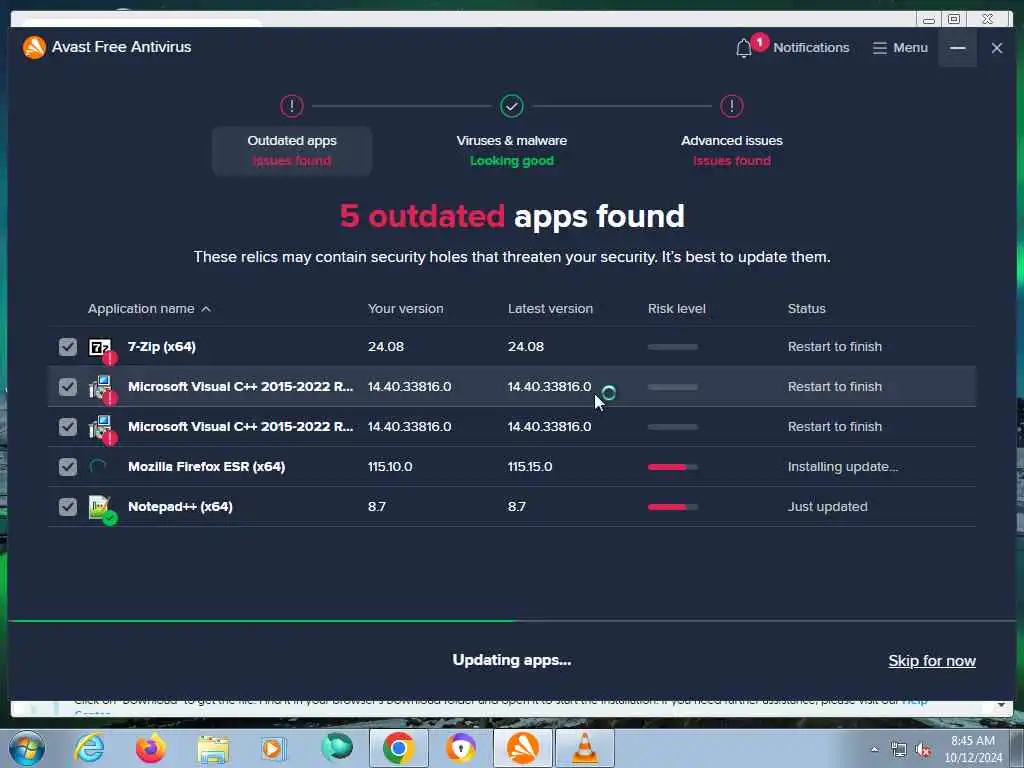This screenshot has height=768, width=1024.
Task: Click the Firefox ESR loading spinner icon
Action: click(x=97, y=466)
